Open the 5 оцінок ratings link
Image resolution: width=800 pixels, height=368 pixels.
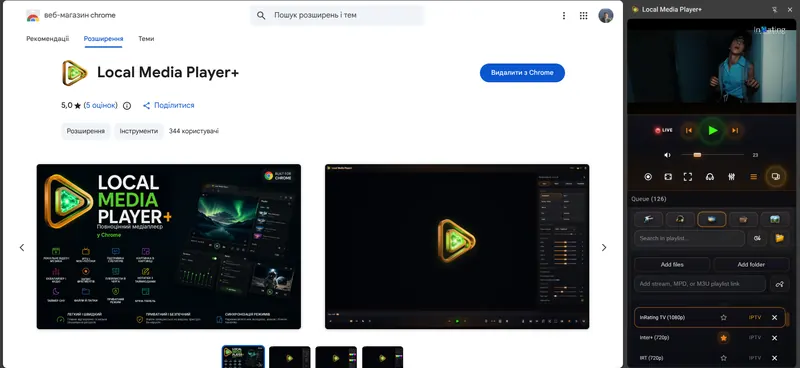tap(101, 106)
